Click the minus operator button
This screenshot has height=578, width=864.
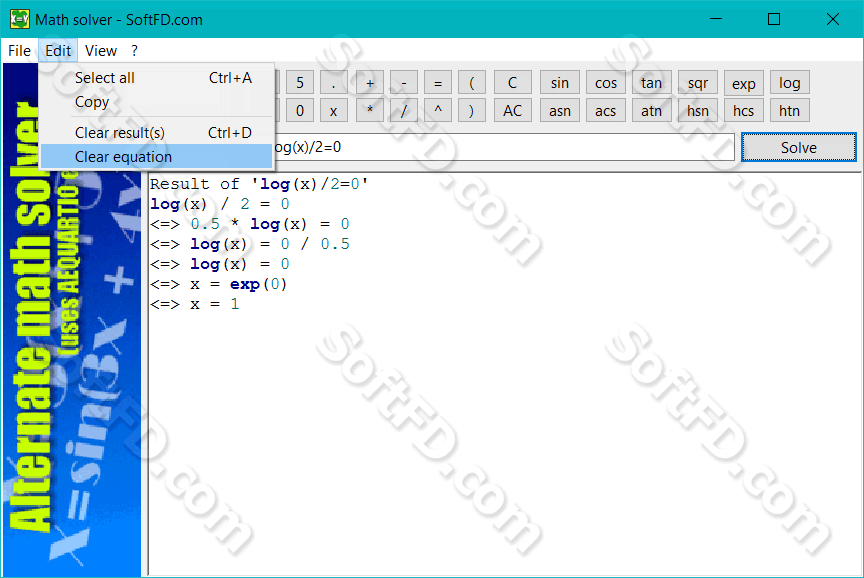(404, 83)
